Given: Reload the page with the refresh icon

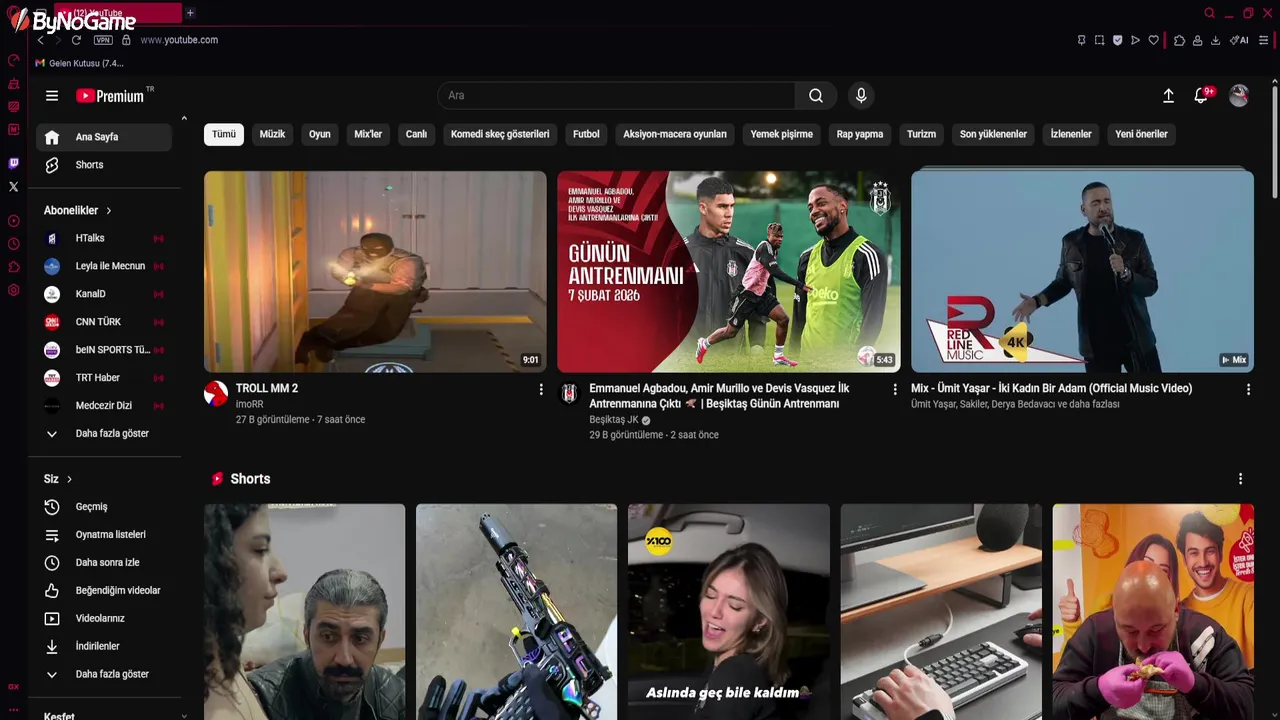Looking at the screenshot, I should (76, 40).
